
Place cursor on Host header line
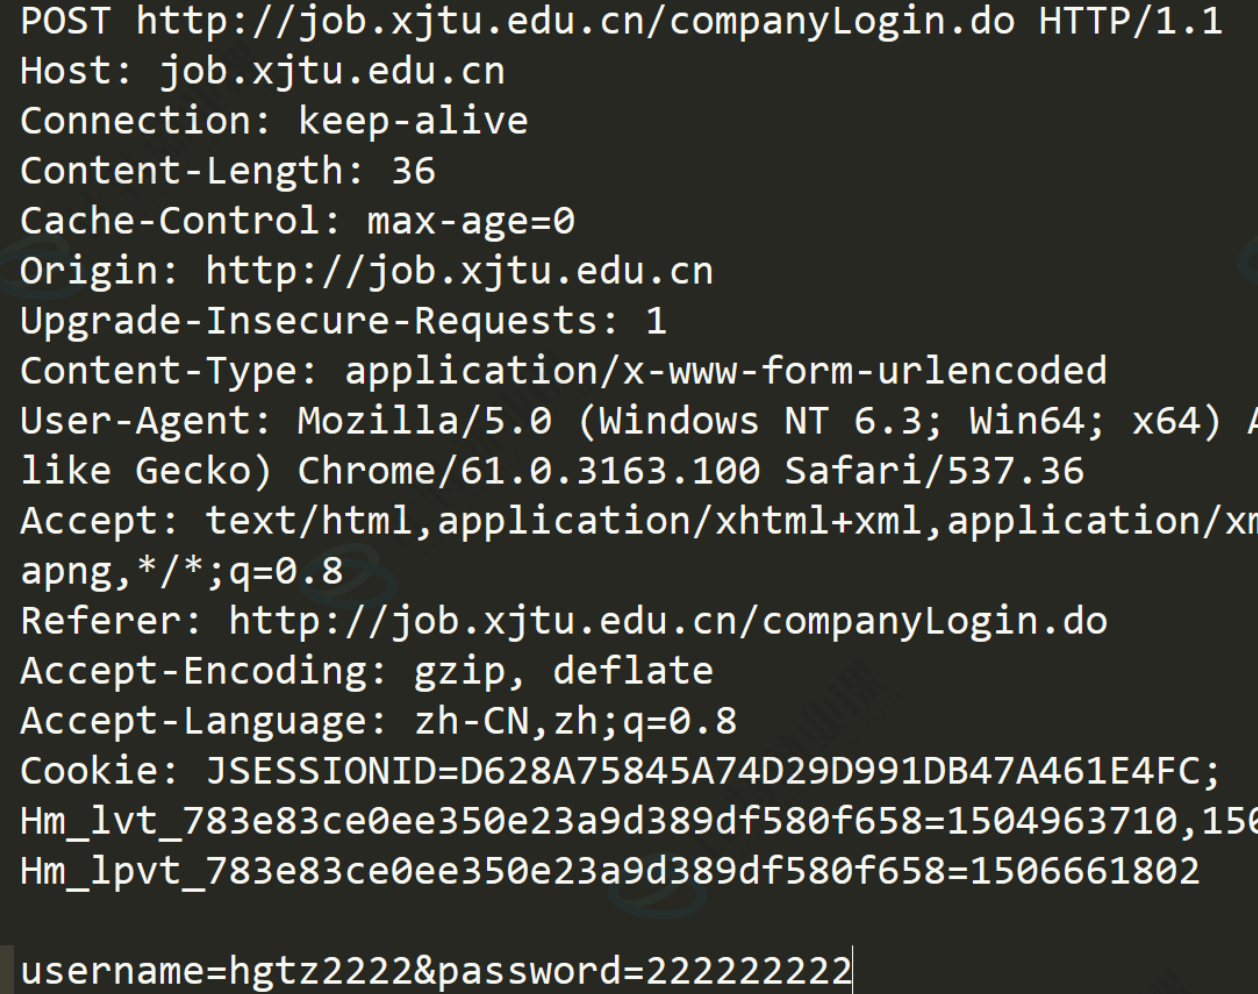[x=262, y=71]
